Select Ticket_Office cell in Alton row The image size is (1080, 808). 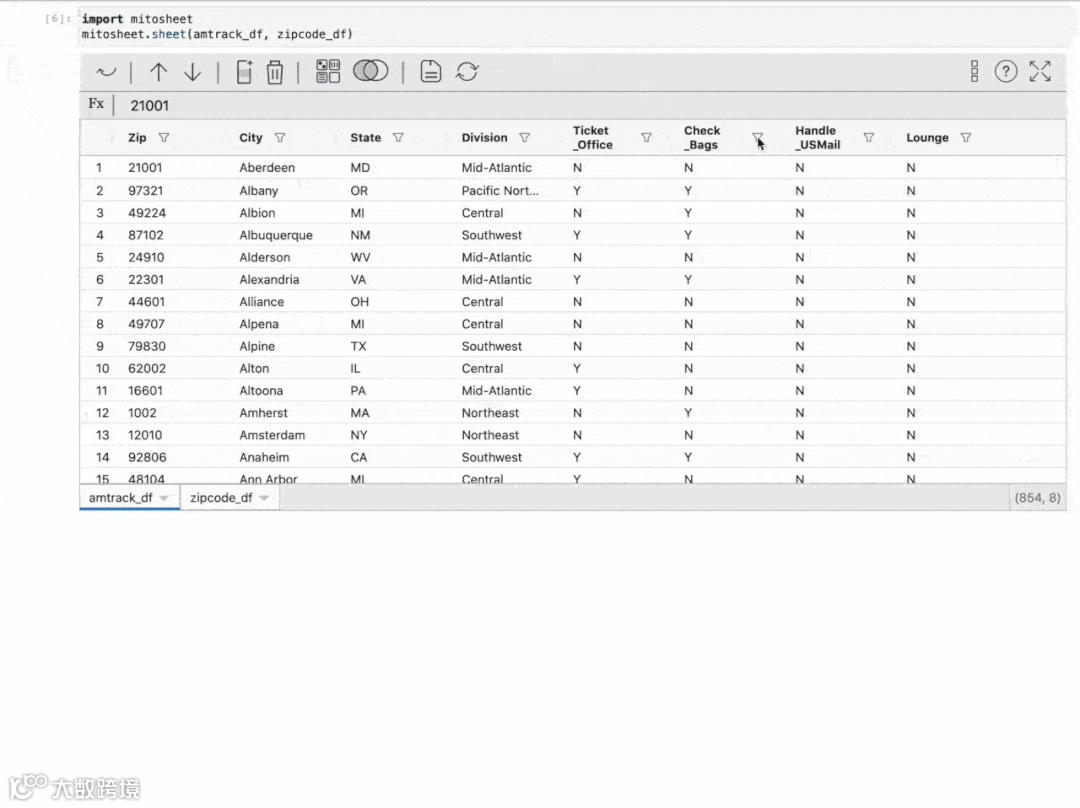(577, 369)
